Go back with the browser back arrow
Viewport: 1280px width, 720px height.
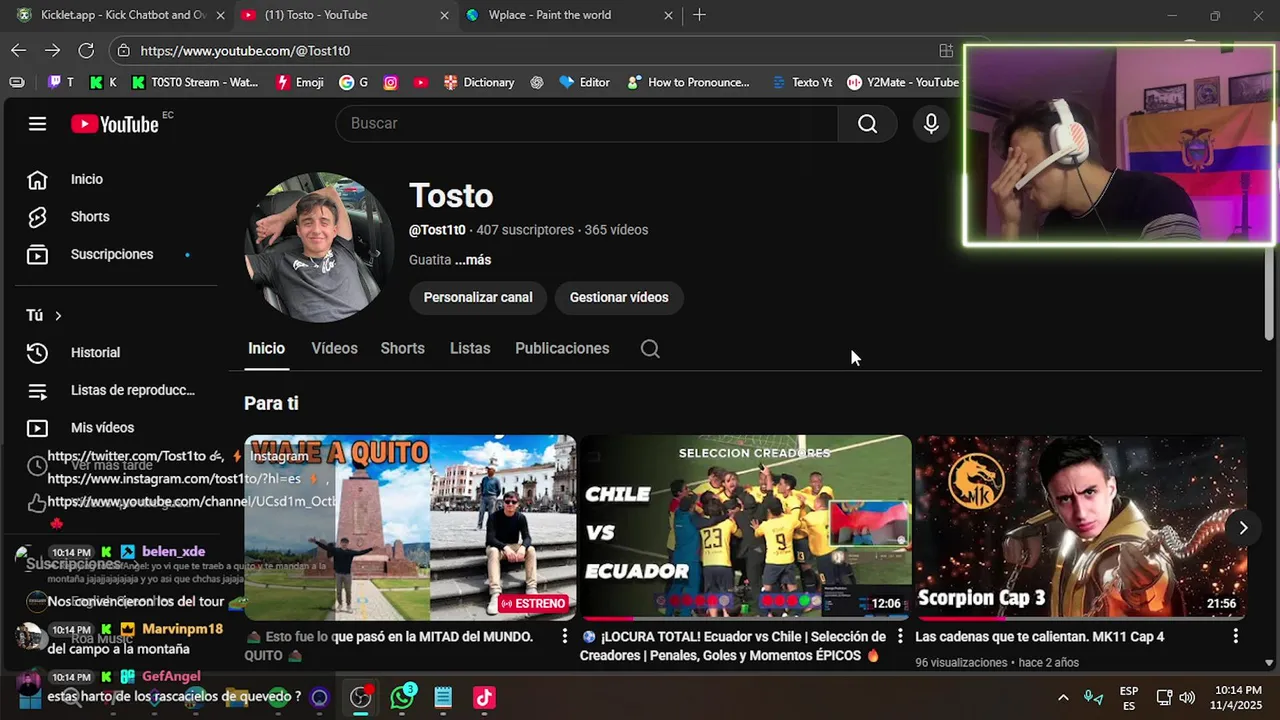19,50
